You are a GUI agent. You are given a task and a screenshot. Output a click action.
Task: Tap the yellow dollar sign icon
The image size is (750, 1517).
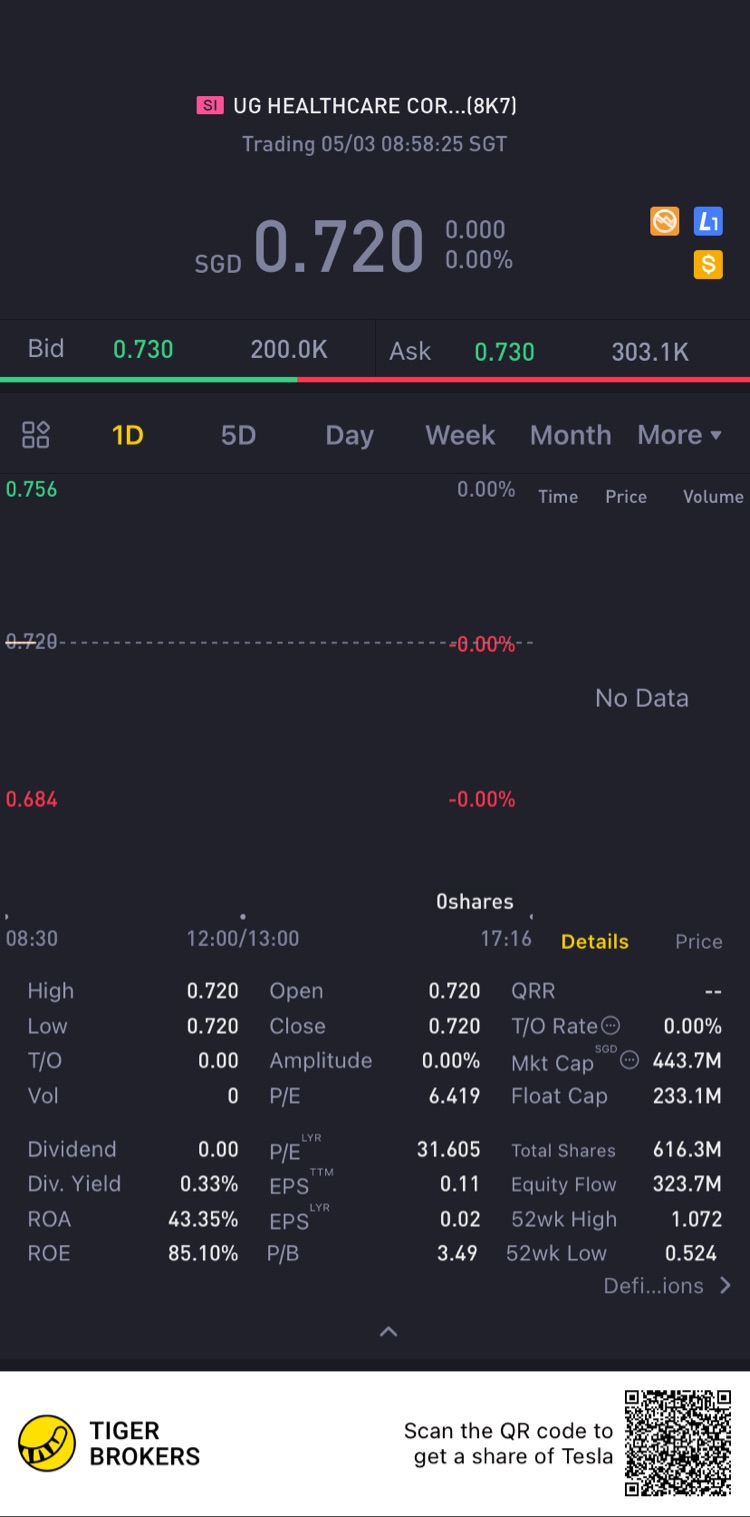click(x=708, y=264)
